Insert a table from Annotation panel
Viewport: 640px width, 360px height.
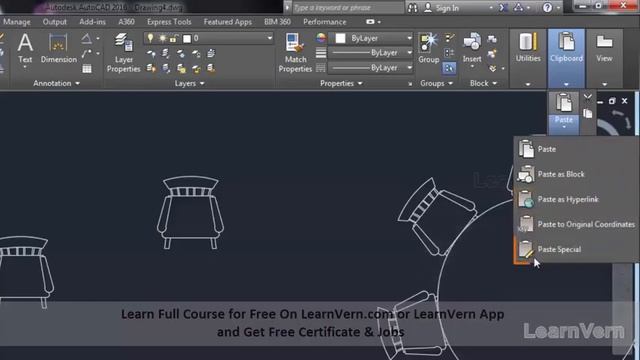click(x=87, y=69)
